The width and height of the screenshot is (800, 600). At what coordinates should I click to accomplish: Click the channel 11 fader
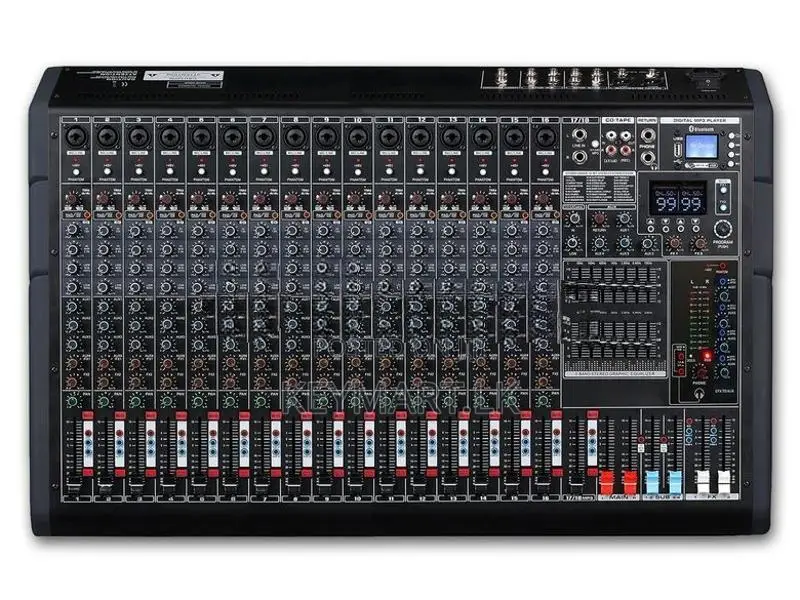386,483
